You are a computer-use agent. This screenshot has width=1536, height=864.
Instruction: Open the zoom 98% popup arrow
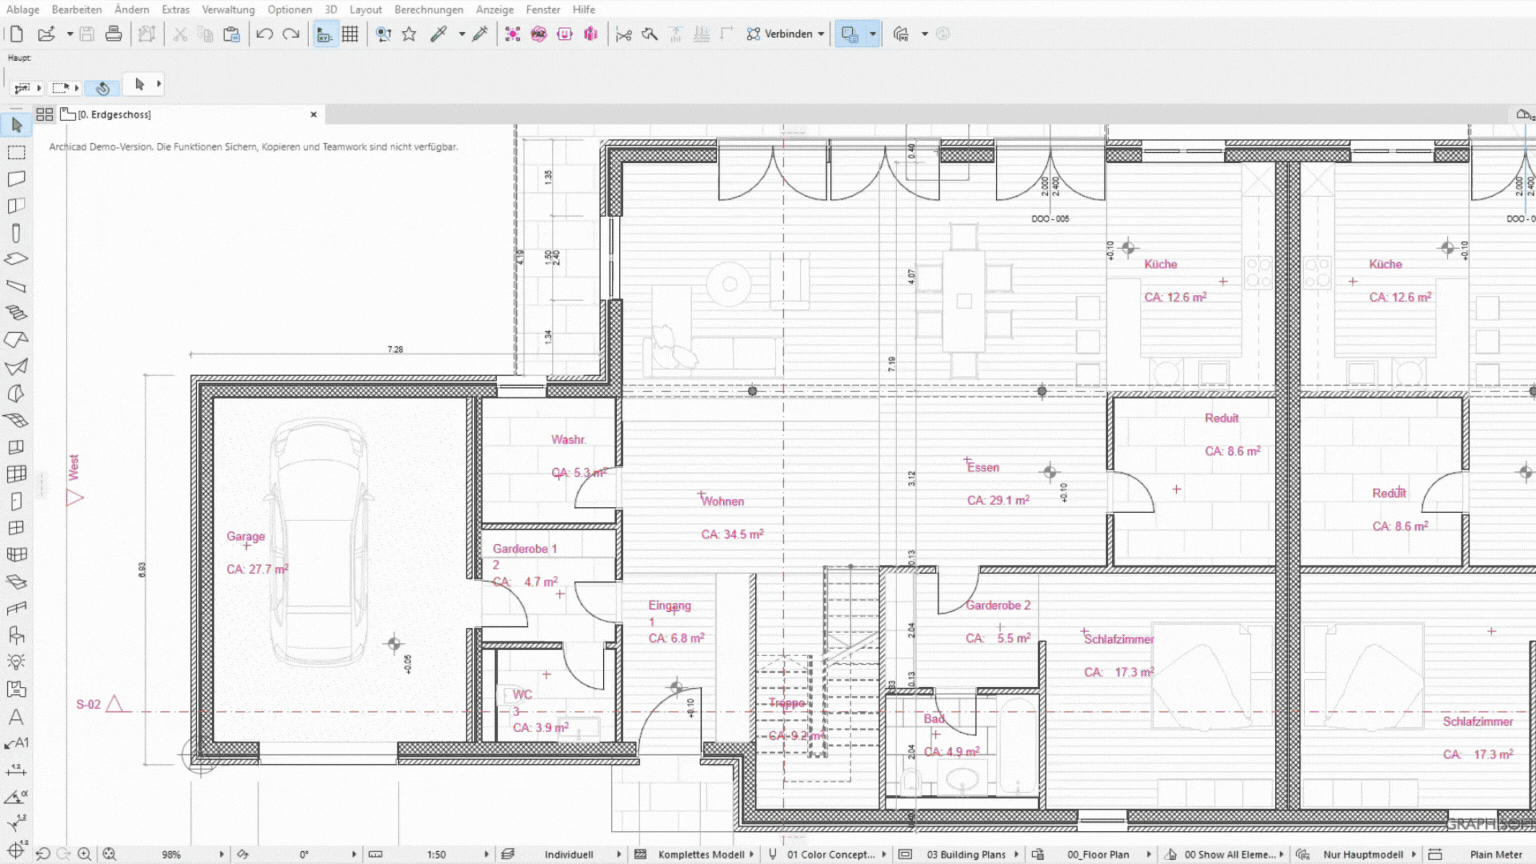tap(221, 855)
